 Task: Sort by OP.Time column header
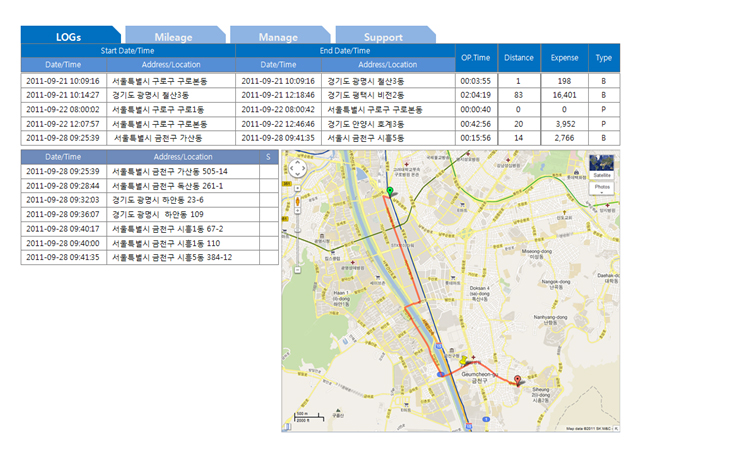tap(475, 57)
